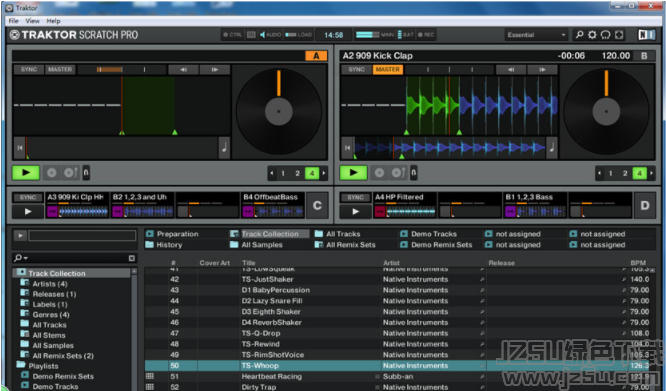The image size is (666, 391).
Task: Click the Traktor logo in header
Action: [x=74, y=35]
